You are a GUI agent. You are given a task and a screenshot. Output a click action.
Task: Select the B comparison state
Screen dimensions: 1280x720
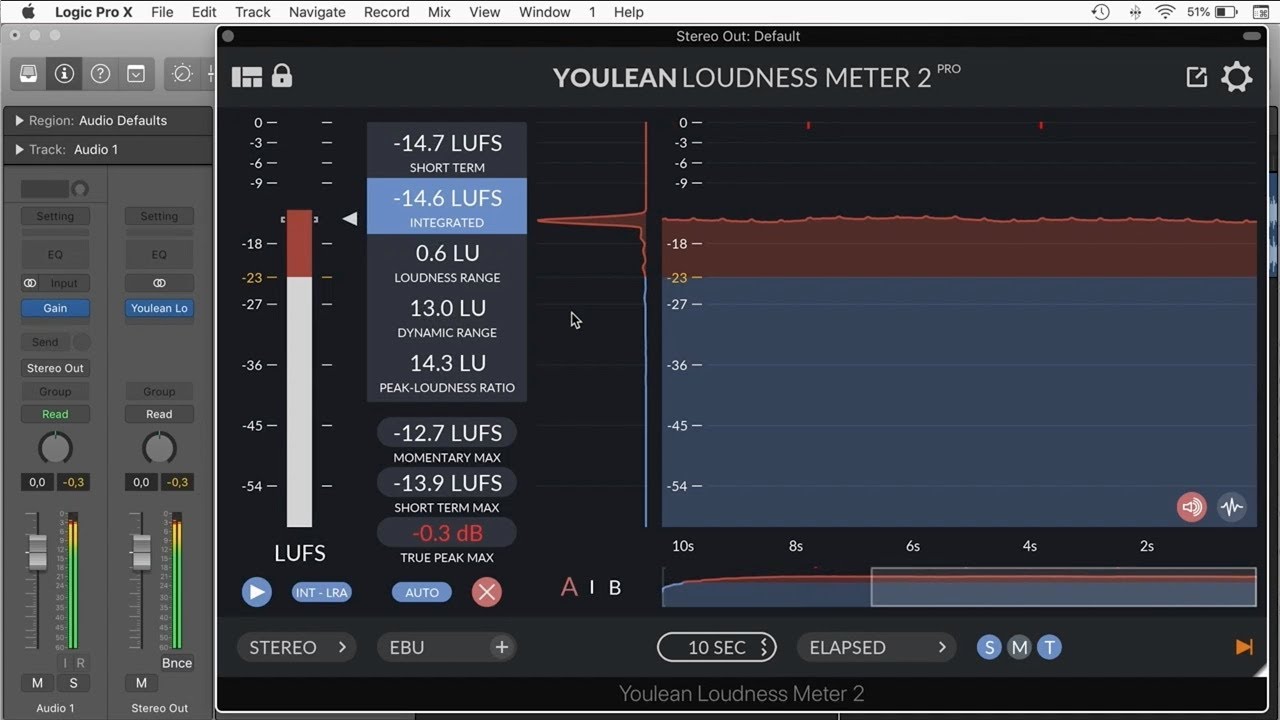(x=615, y=588)
